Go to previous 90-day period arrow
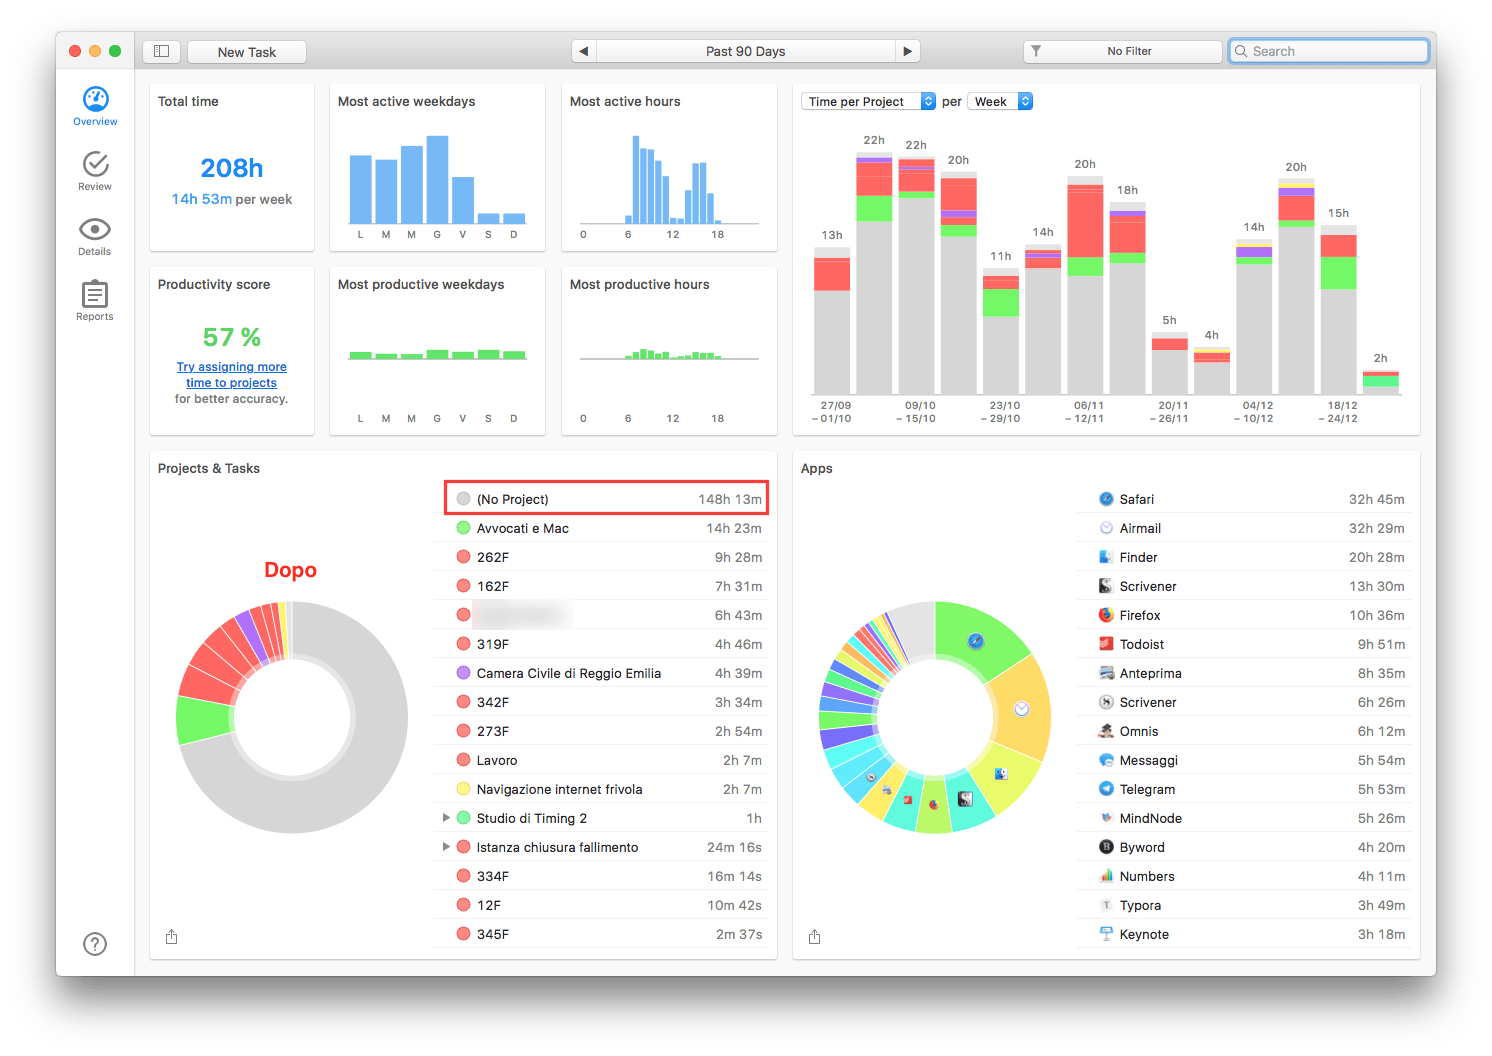 (583, 51)
